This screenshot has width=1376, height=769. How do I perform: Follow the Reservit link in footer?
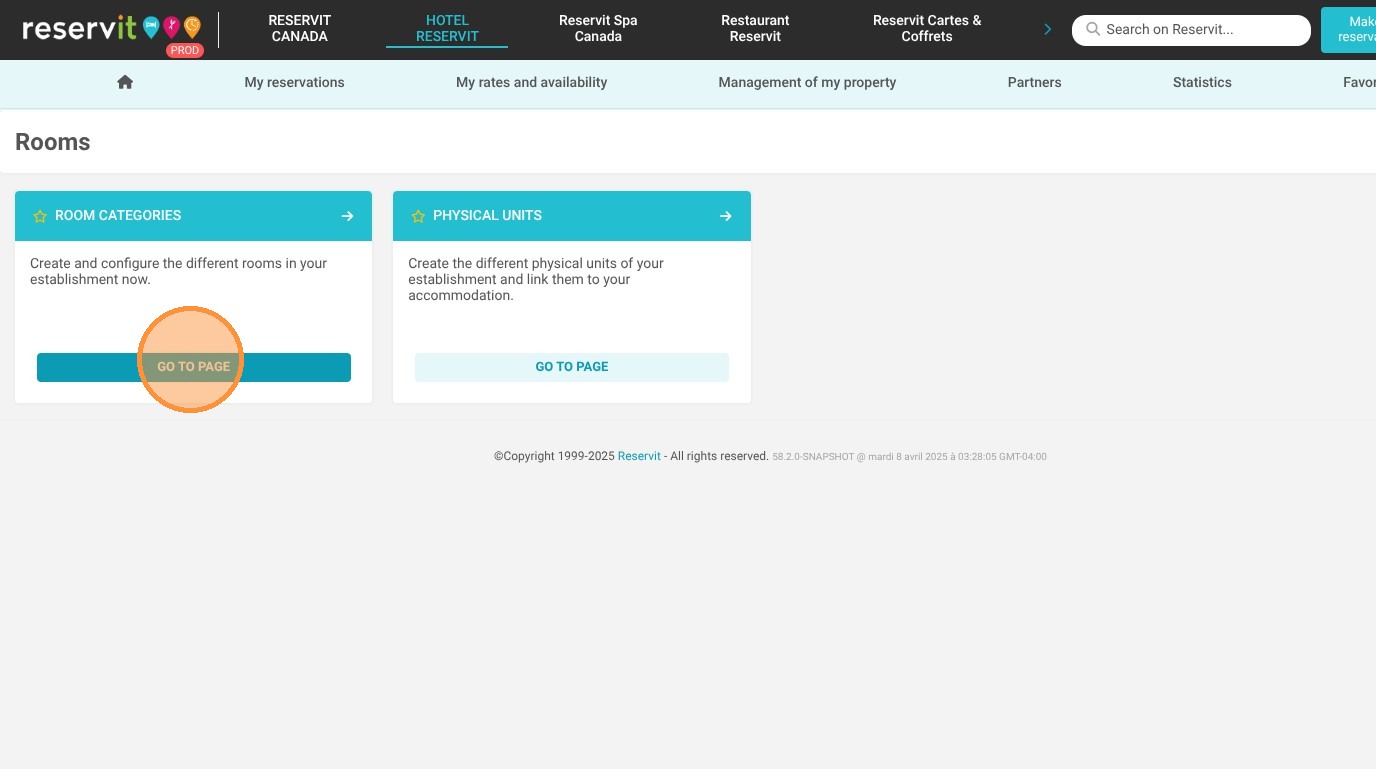[639, 456]
